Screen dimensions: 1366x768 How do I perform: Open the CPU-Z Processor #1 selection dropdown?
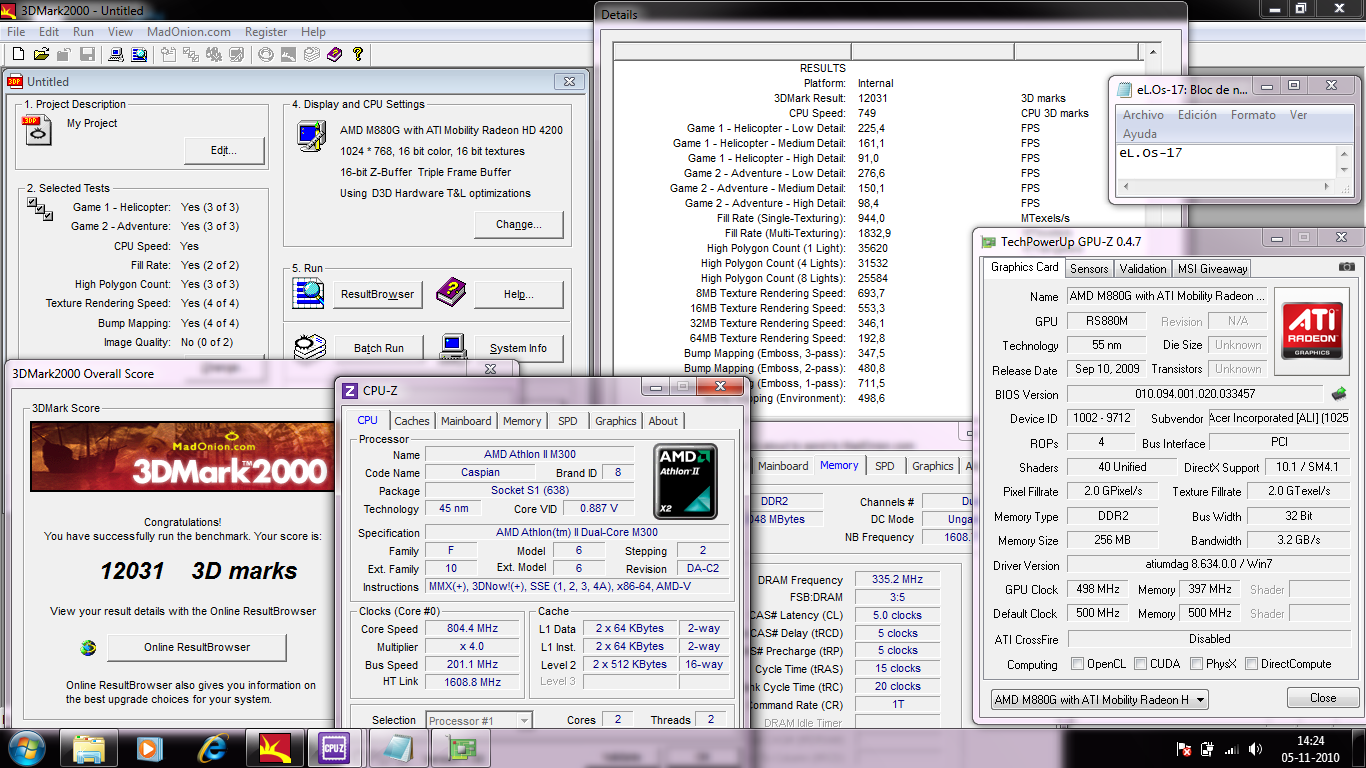point(479,720)
